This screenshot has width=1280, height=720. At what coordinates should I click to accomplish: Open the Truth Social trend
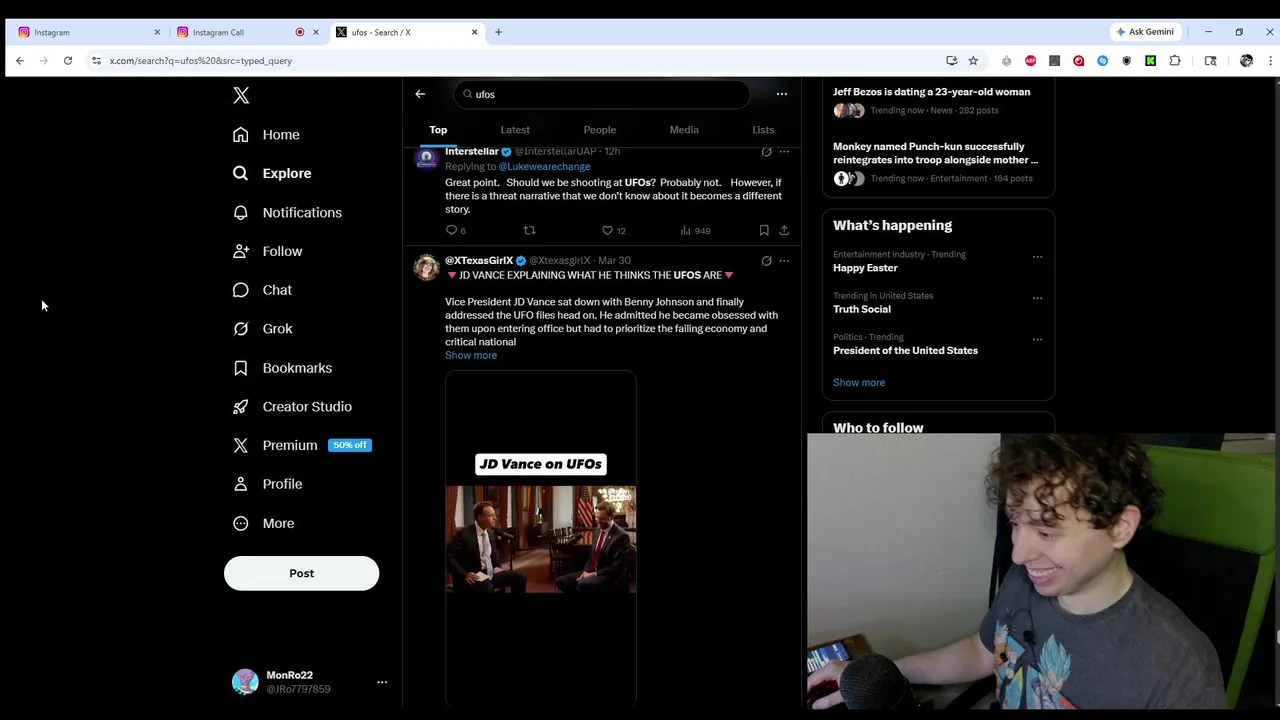click(862, 309)
